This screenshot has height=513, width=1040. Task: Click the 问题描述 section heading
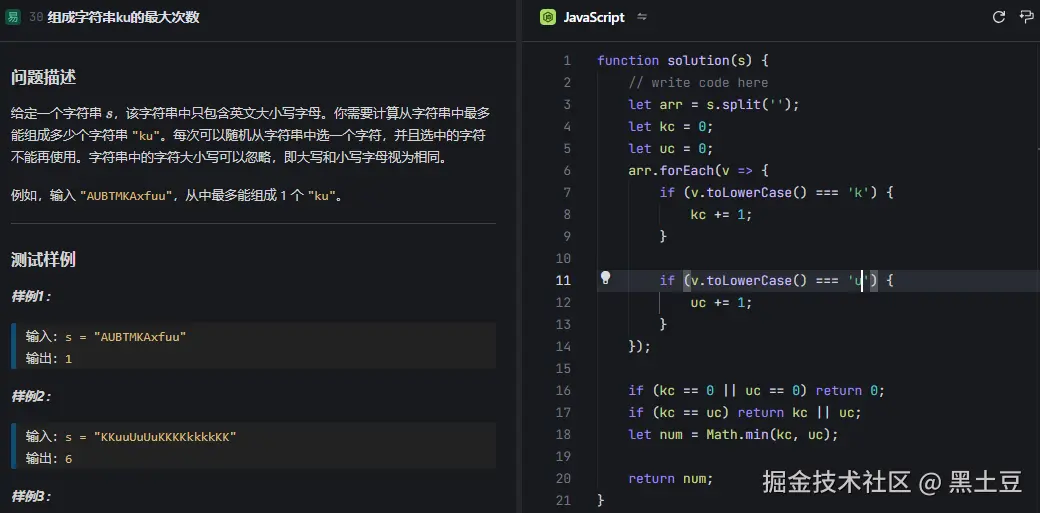pos(43,77)
